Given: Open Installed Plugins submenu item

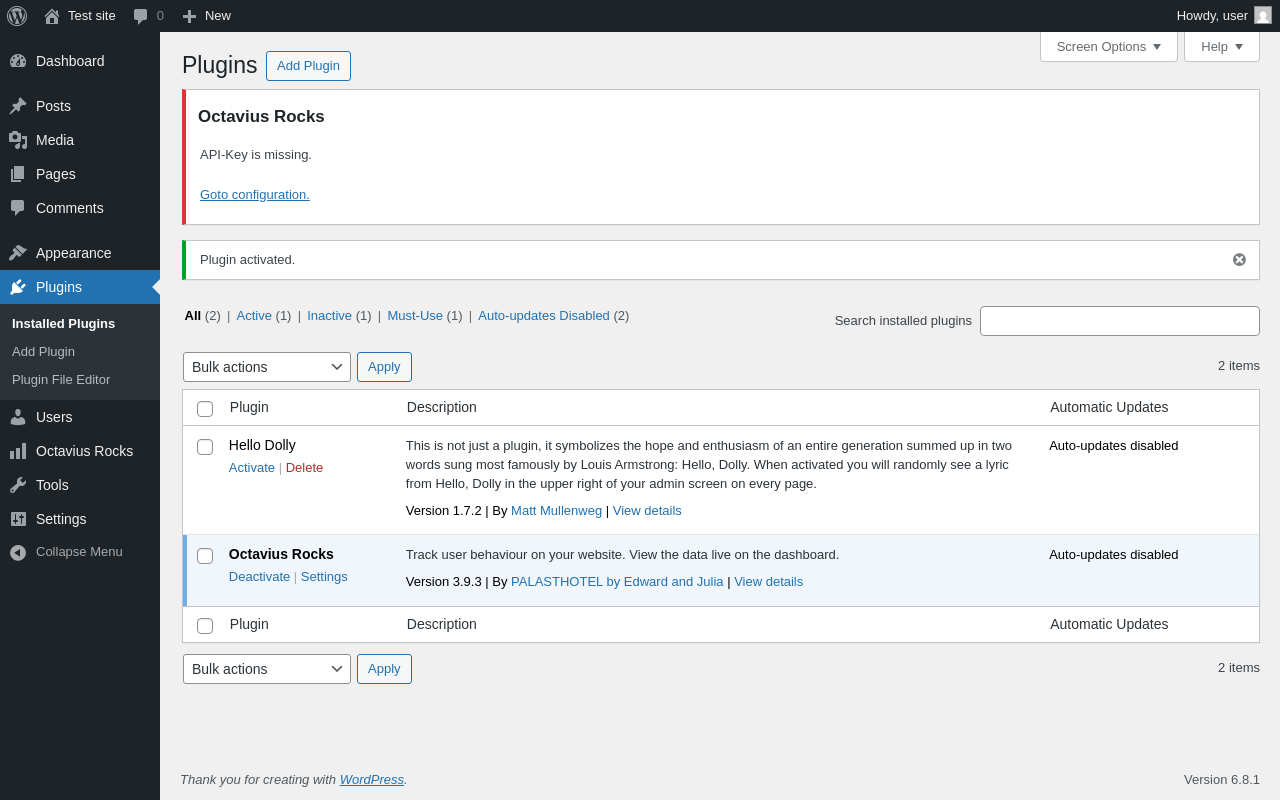Looking at the screenshot, I should [x=63, y=324].
